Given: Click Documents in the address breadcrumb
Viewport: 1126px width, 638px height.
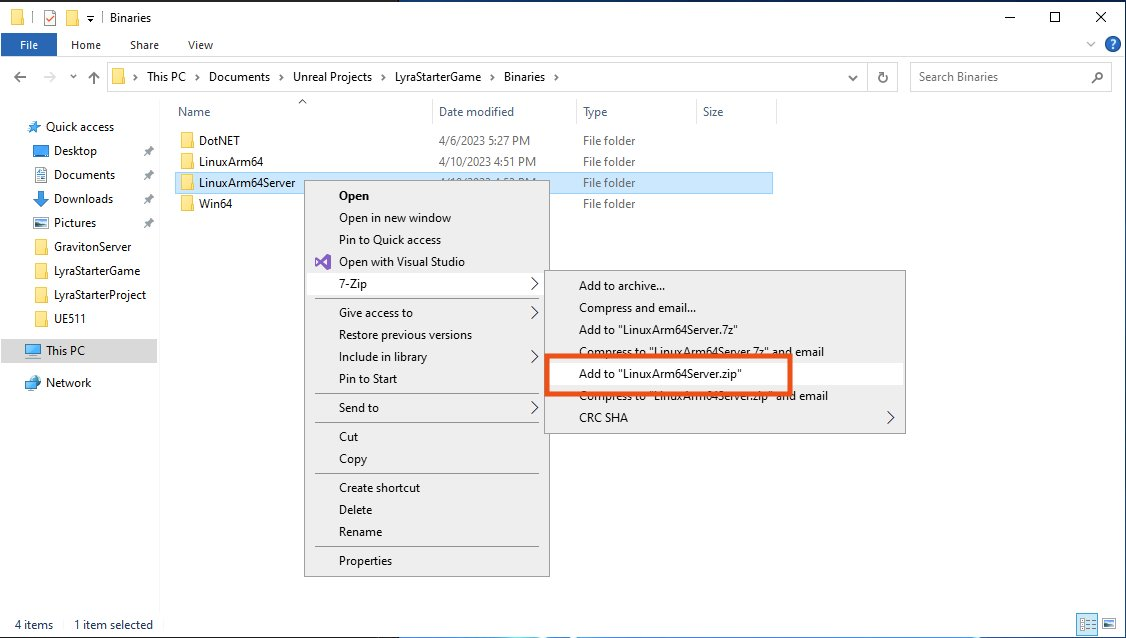Looking at the screenshot, I should (x=239, y=77).
